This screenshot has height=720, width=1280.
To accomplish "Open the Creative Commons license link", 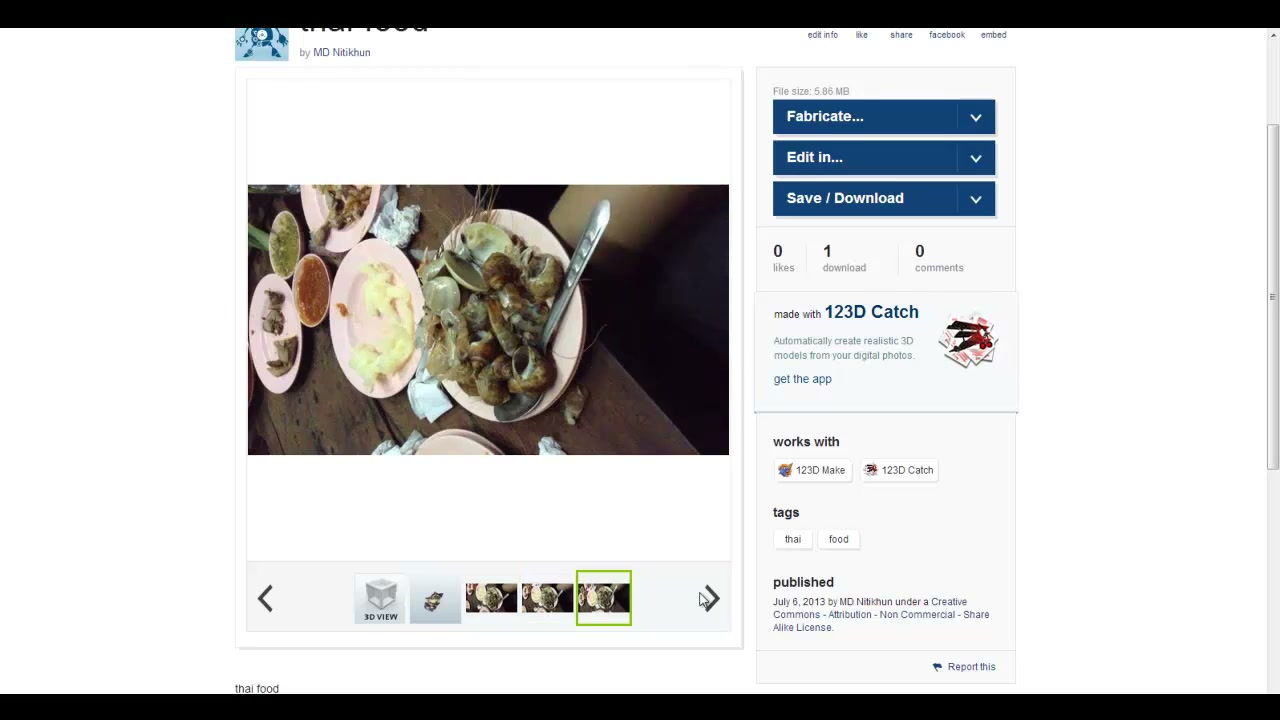I will pyautogui.click(x=881, y=615).
